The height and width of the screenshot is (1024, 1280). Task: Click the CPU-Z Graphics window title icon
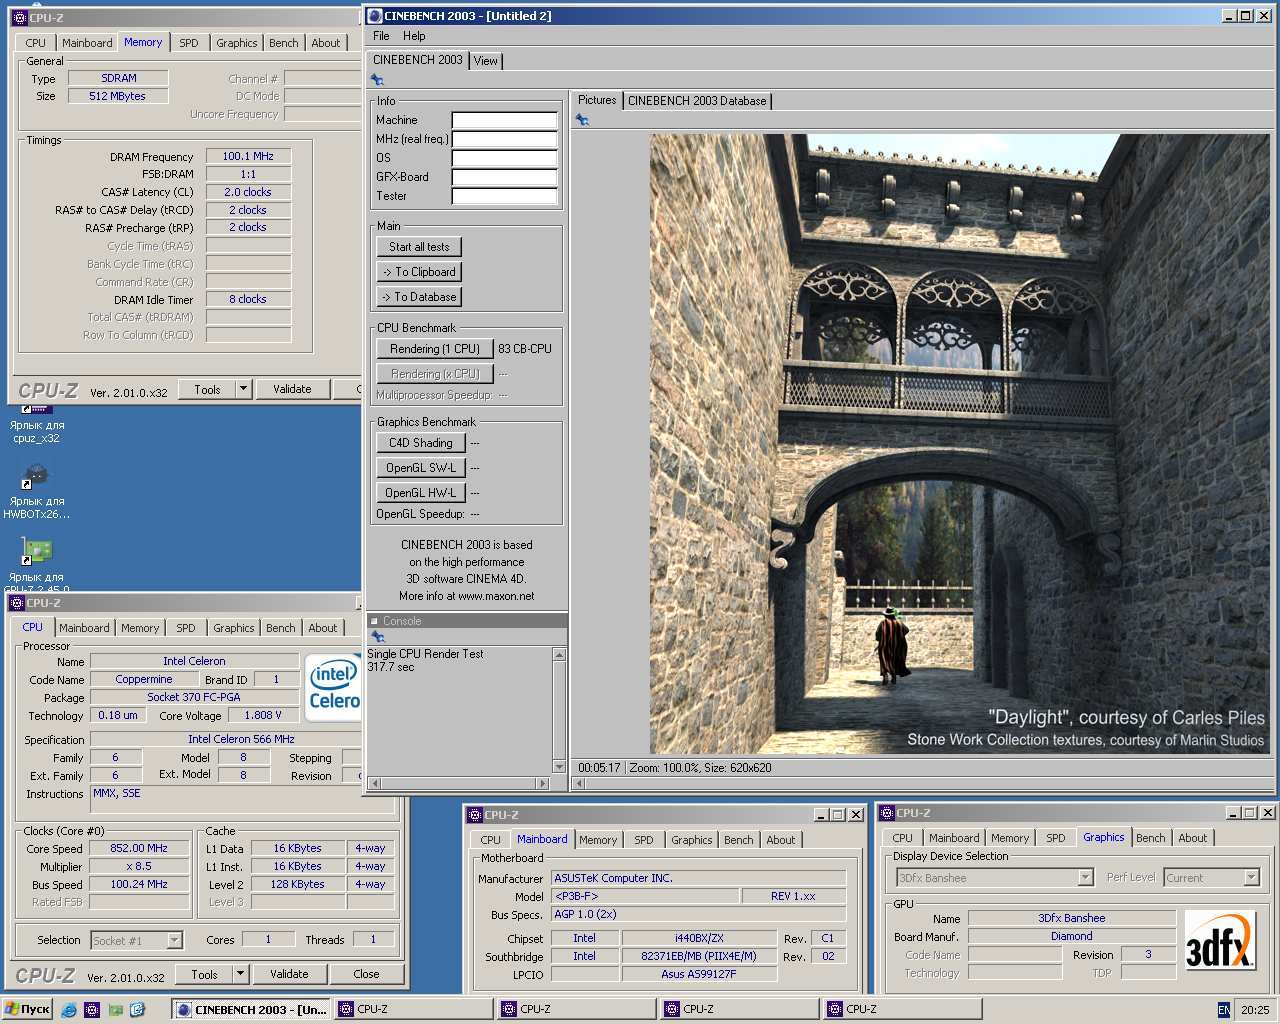click(x=887, y=813)
